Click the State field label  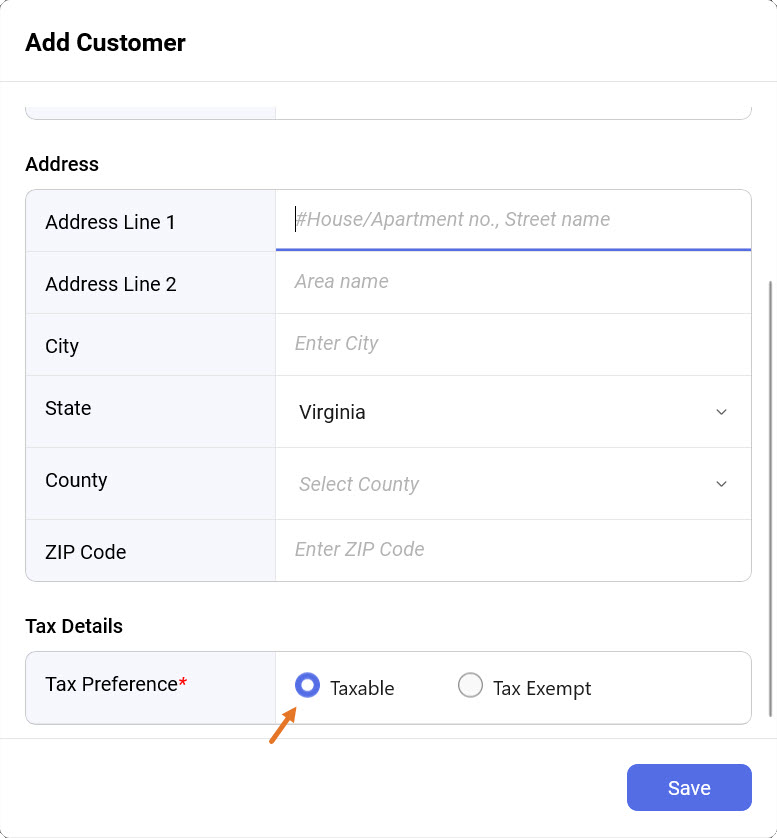tap(68, 408)
